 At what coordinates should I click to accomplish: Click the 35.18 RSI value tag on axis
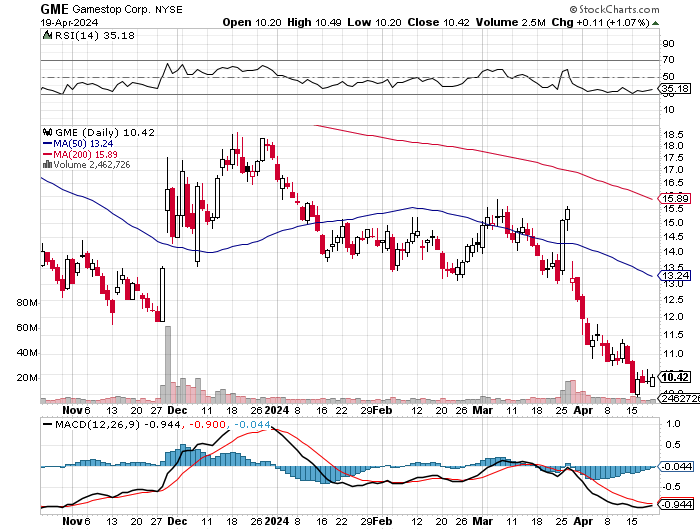[675, 88]
